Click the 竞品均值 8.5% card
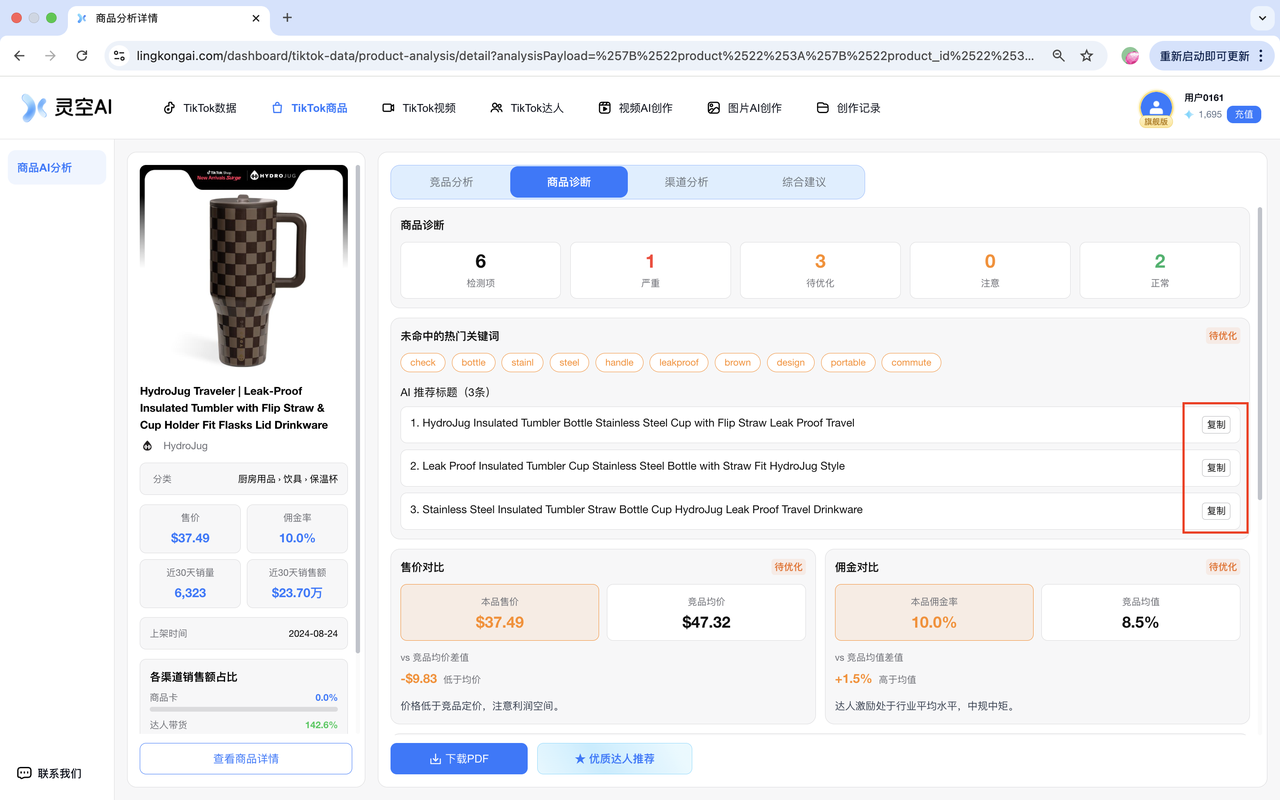Screen dimensions: 1280x800 click(x=1140, y=612)
